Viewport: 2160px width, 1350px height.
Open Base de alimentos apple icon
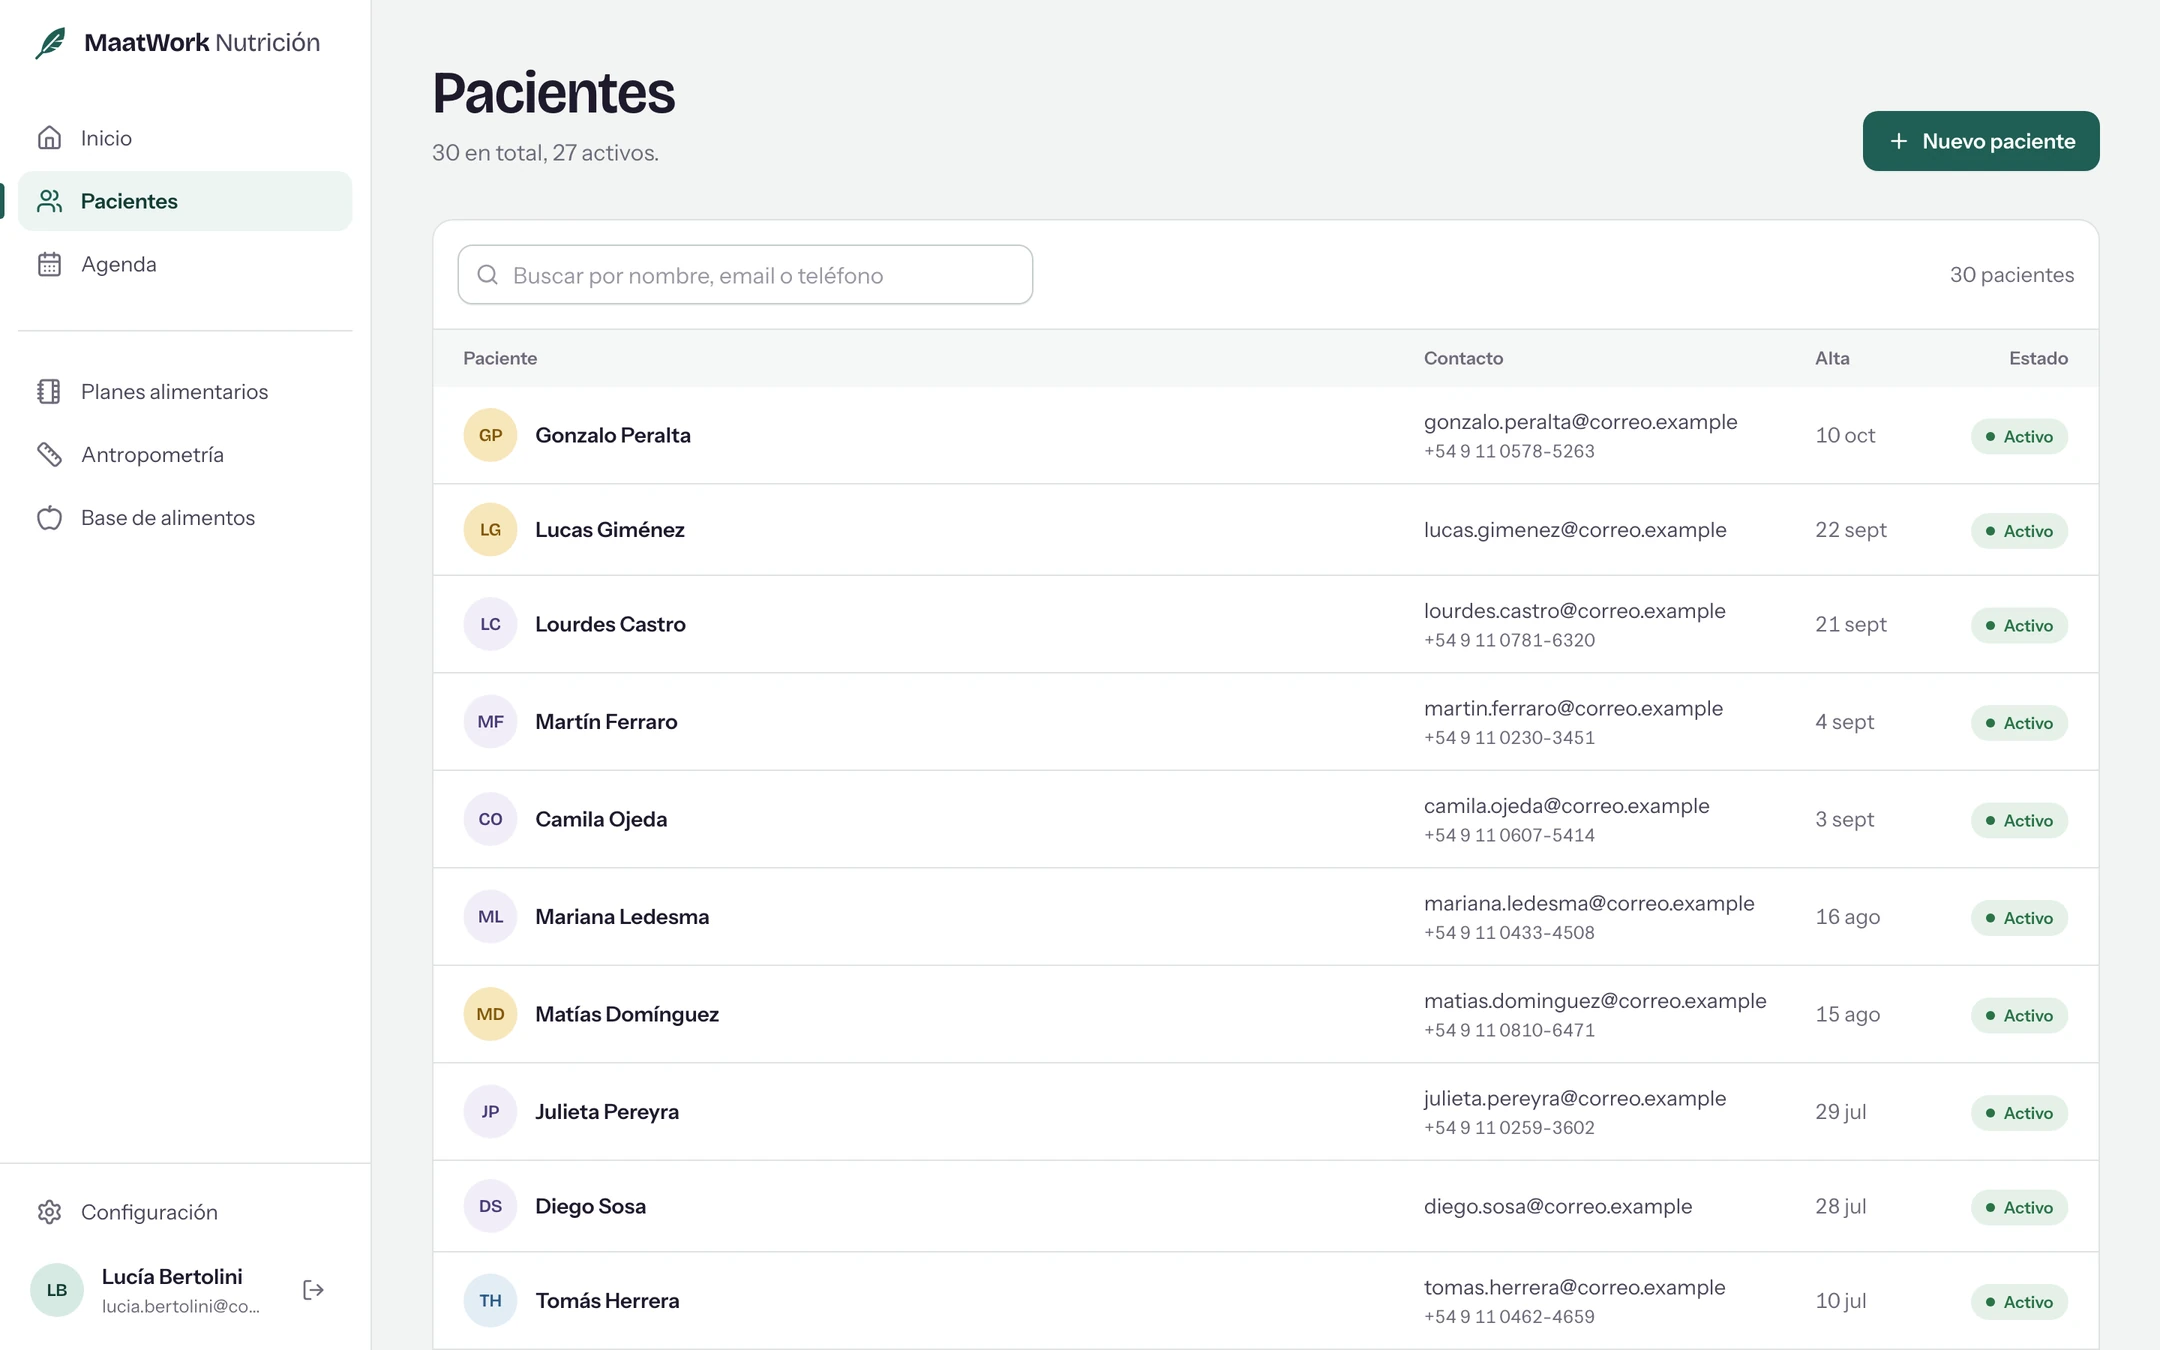49,517
